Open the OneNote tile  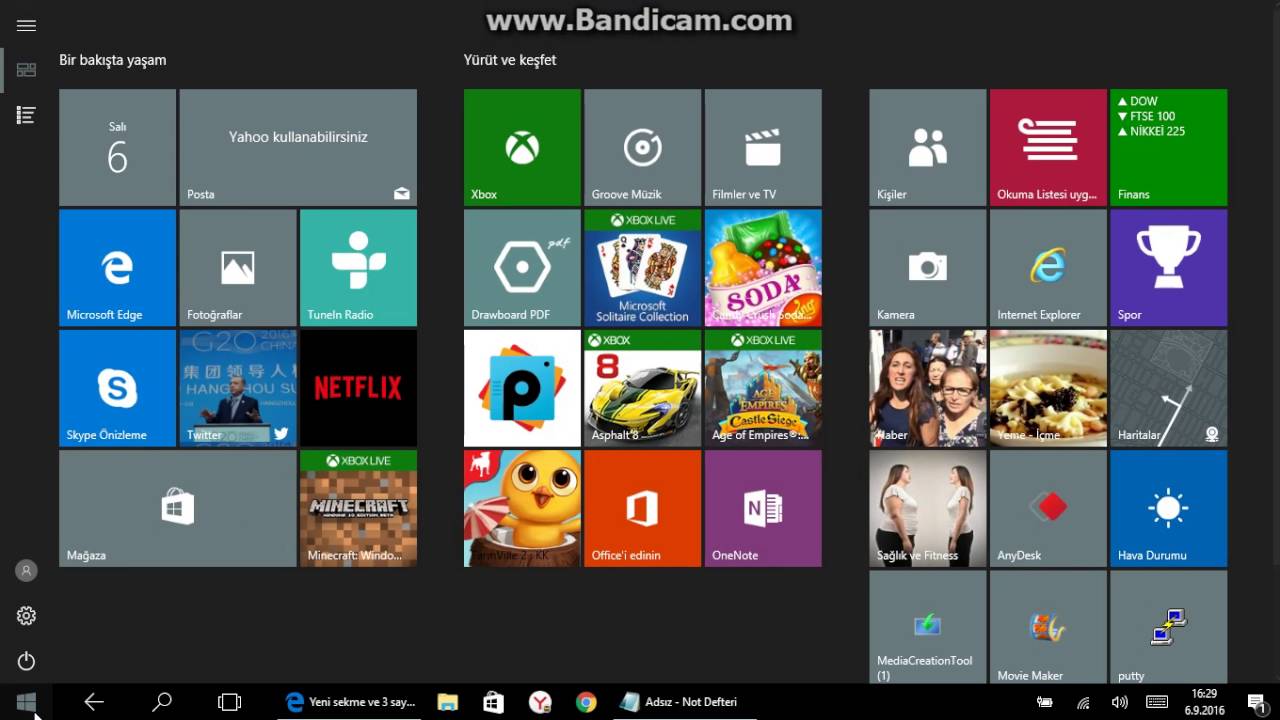click(x=763, y=508)
